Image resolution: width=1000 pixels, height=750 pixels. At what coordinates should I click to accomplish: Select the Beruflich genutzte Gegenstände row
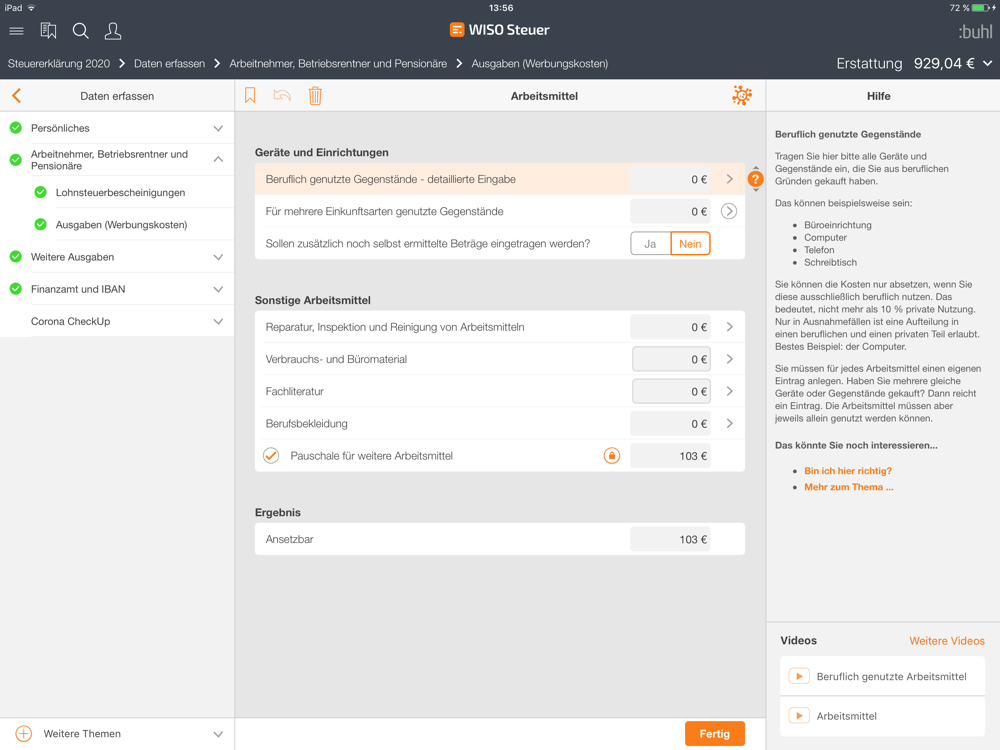[499, 179]
